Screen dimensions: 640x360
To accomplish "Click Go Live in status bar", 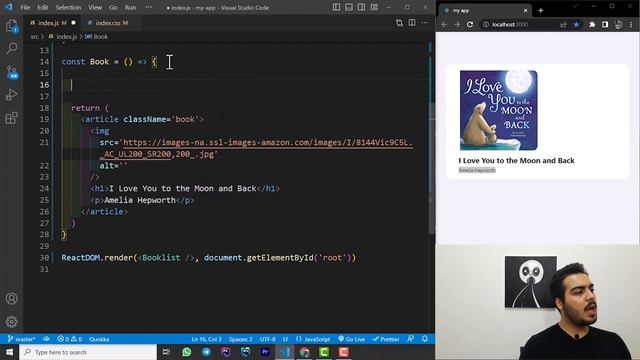I will pyautogui.click(x=351, y=339).
